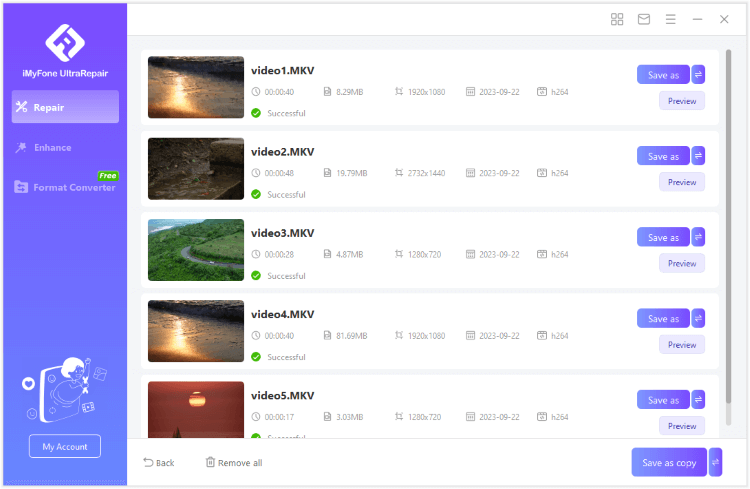Image resolution: width=750 pixels, height=489 pixels.
Task: Click the Free badge on Format Converter
Action: point(108,176)
